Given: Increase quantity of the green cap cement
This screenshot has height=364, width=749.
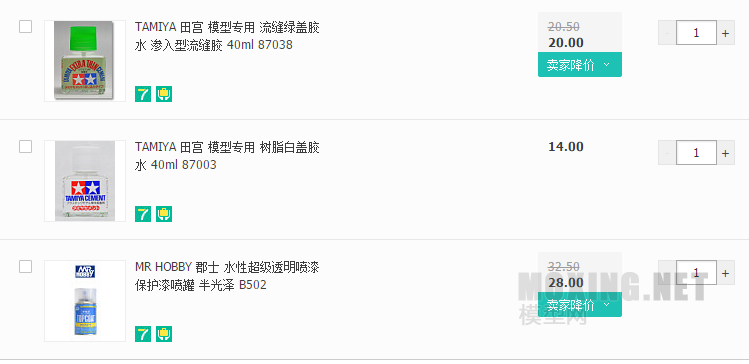Looking at the screenshot, I should (726, 32).
